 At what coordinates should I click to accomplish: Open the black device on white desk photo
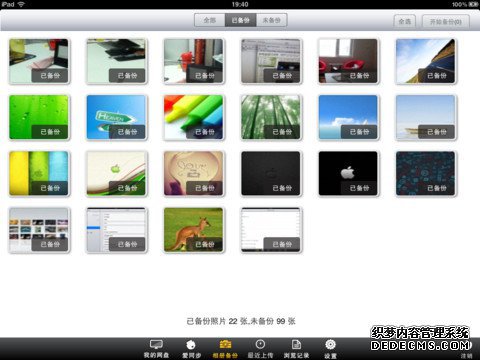[x=116, y=61]
